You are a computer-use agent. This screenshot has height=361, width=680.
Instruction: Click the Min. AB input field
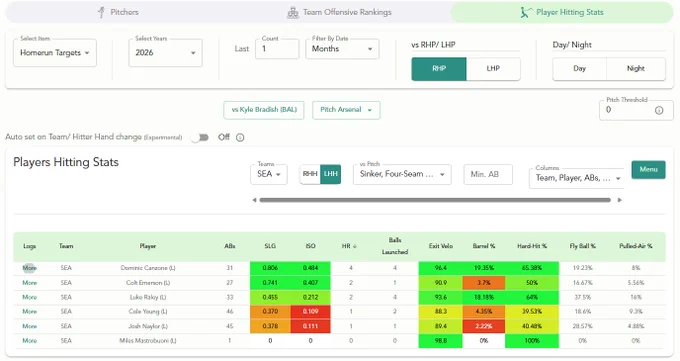(488, 174)
